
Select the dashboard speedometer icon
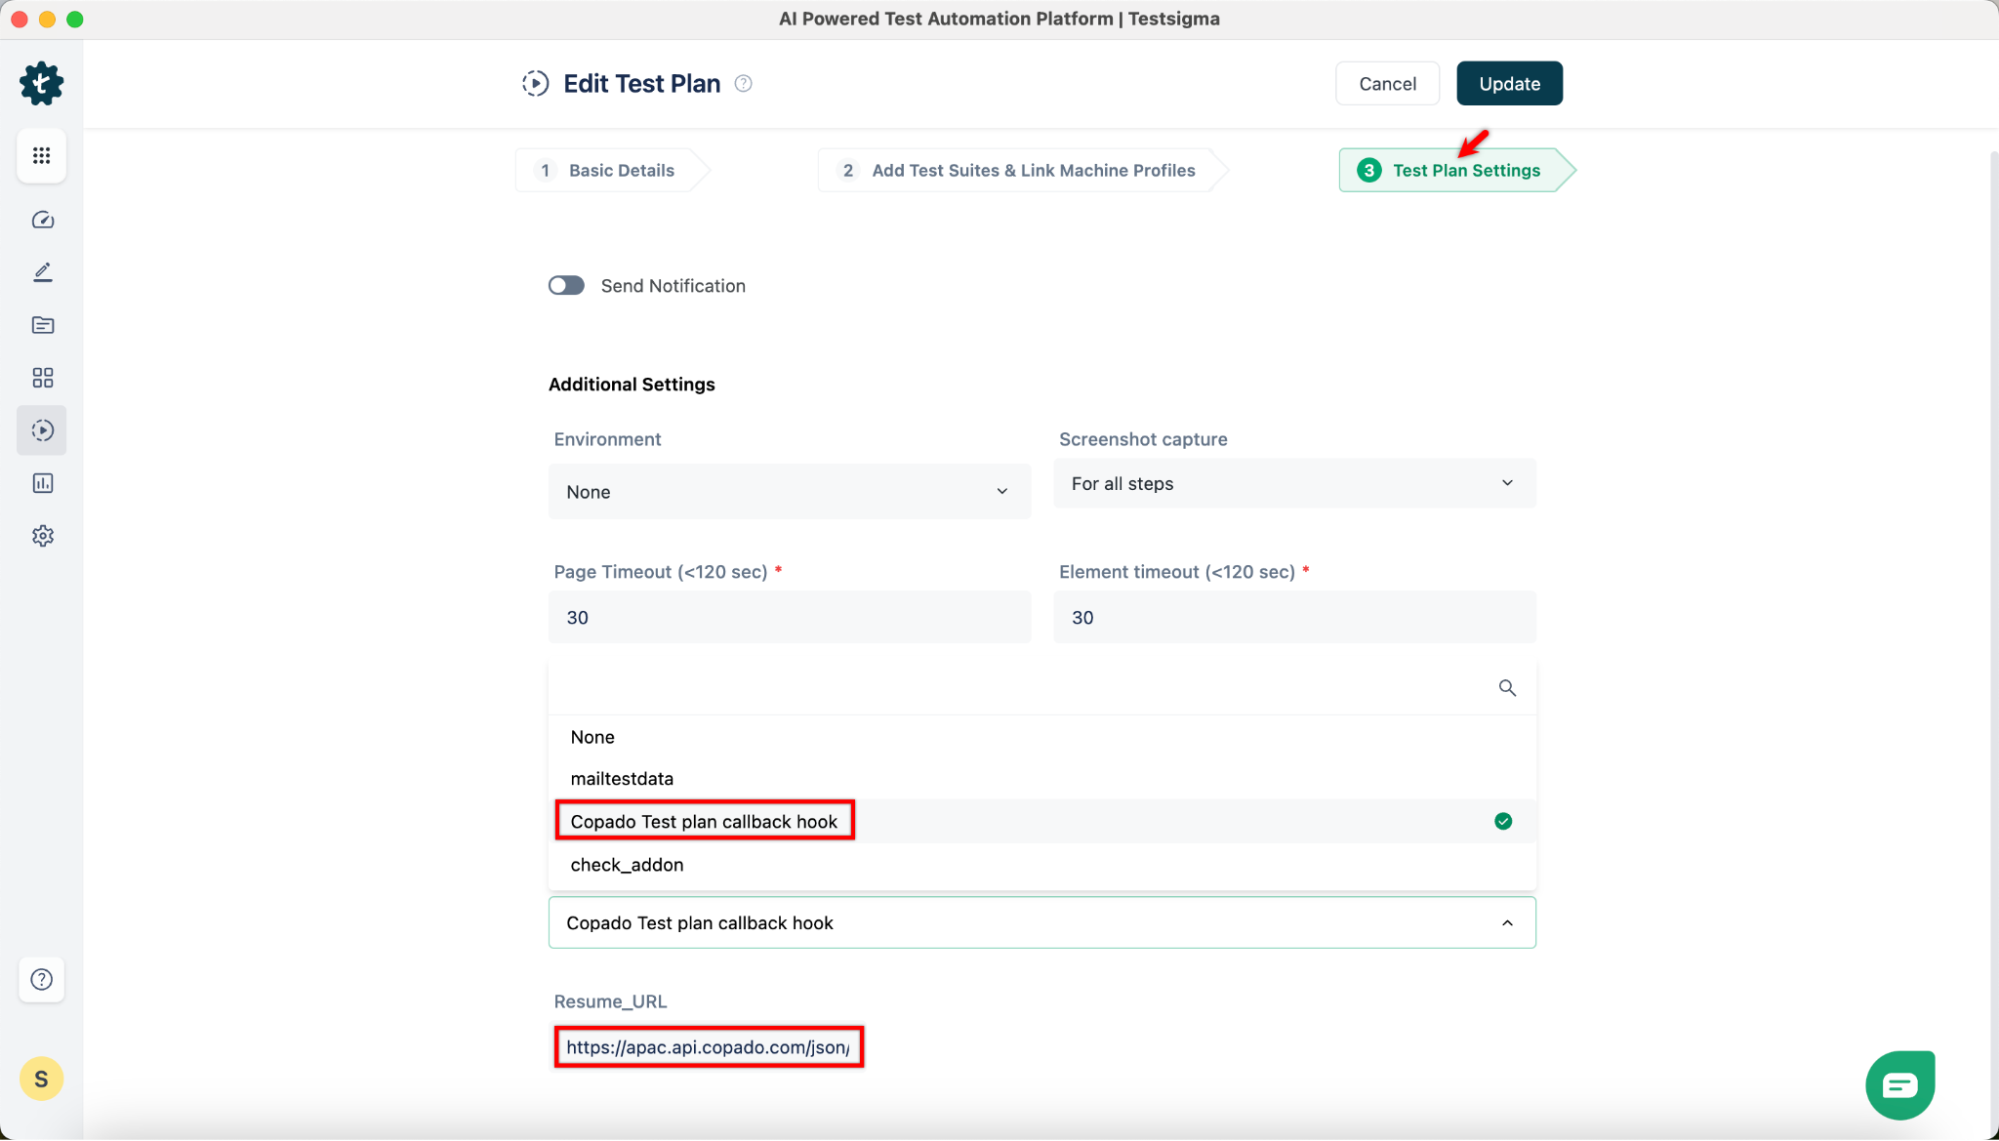(x=41, y=220)
